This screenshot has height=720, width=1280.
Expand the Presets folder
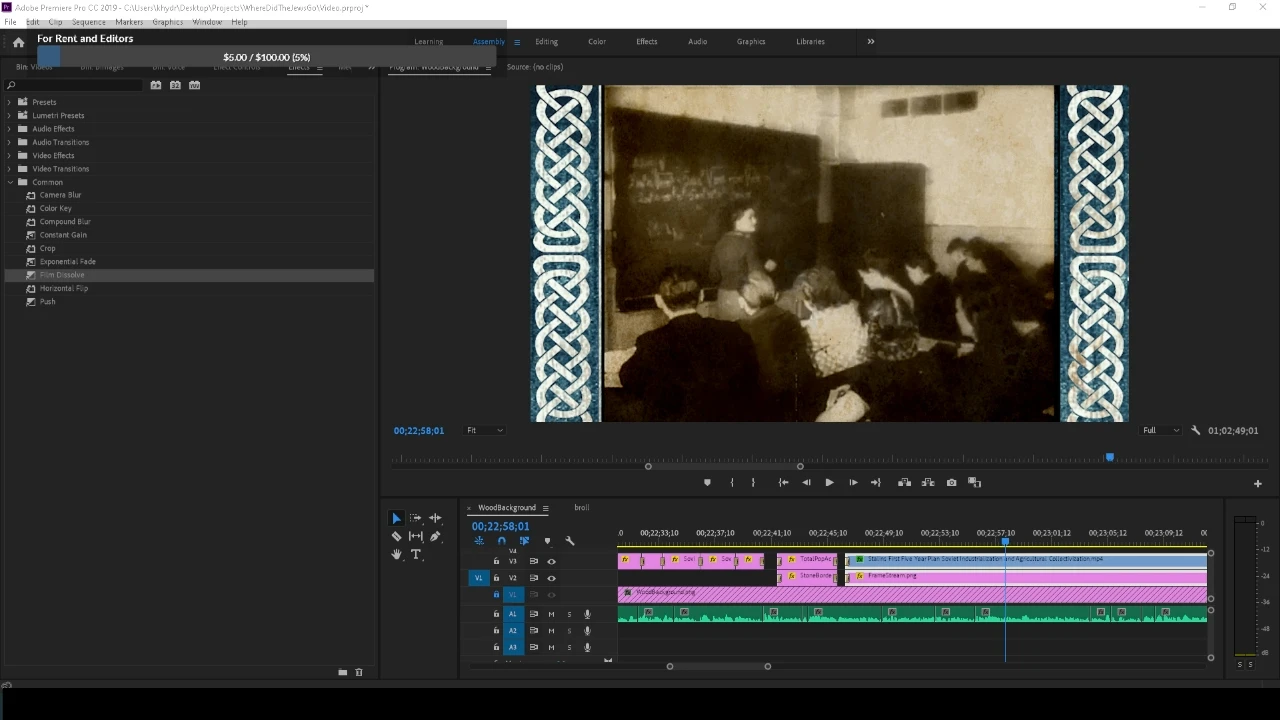coord(10,102)
